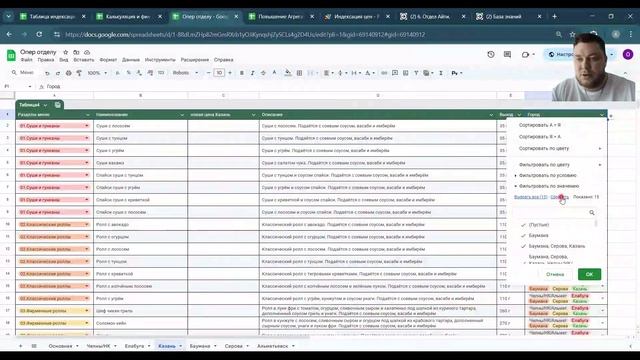
Task: Open the Описание column filter arrow
Action: [491, 115]
